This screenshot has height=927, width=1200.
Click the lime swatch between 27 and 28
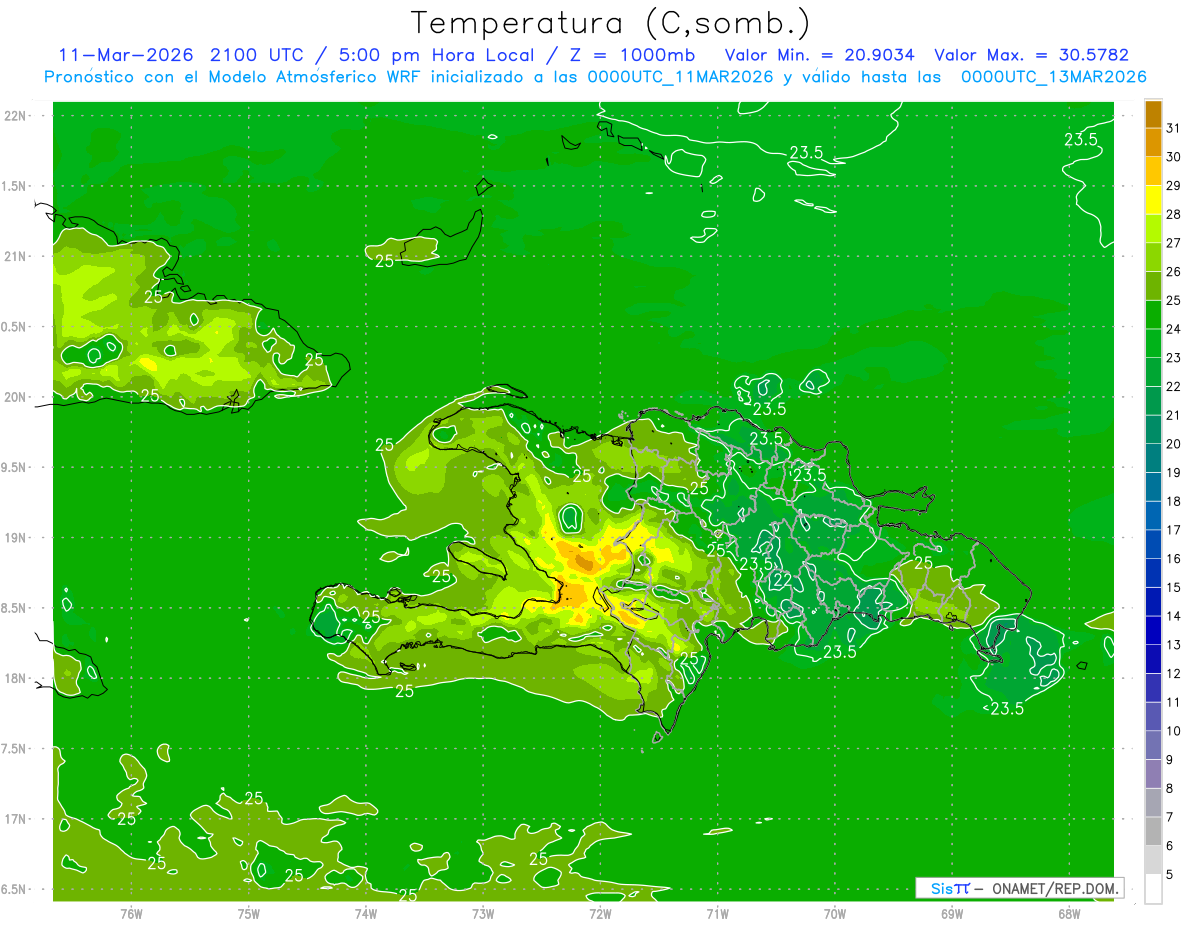coord(1153,229)
